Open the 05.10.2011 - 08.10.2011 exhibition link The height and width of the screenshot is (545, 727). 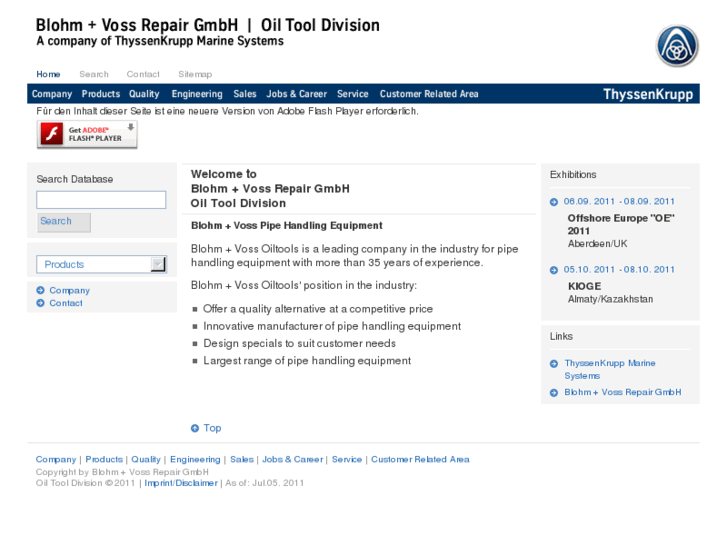point(619,269)
